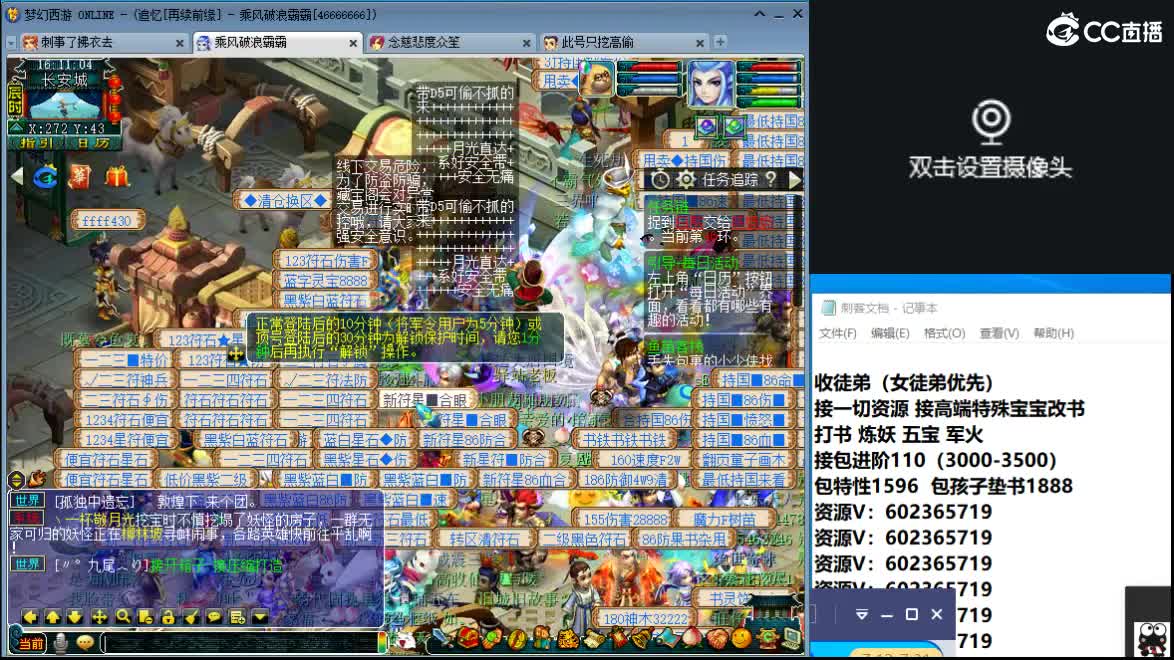The width and height of the screenshot is (1174, 660).
Task: Click the blue swirl C activity icon
Action: click(x=45, y=177)
